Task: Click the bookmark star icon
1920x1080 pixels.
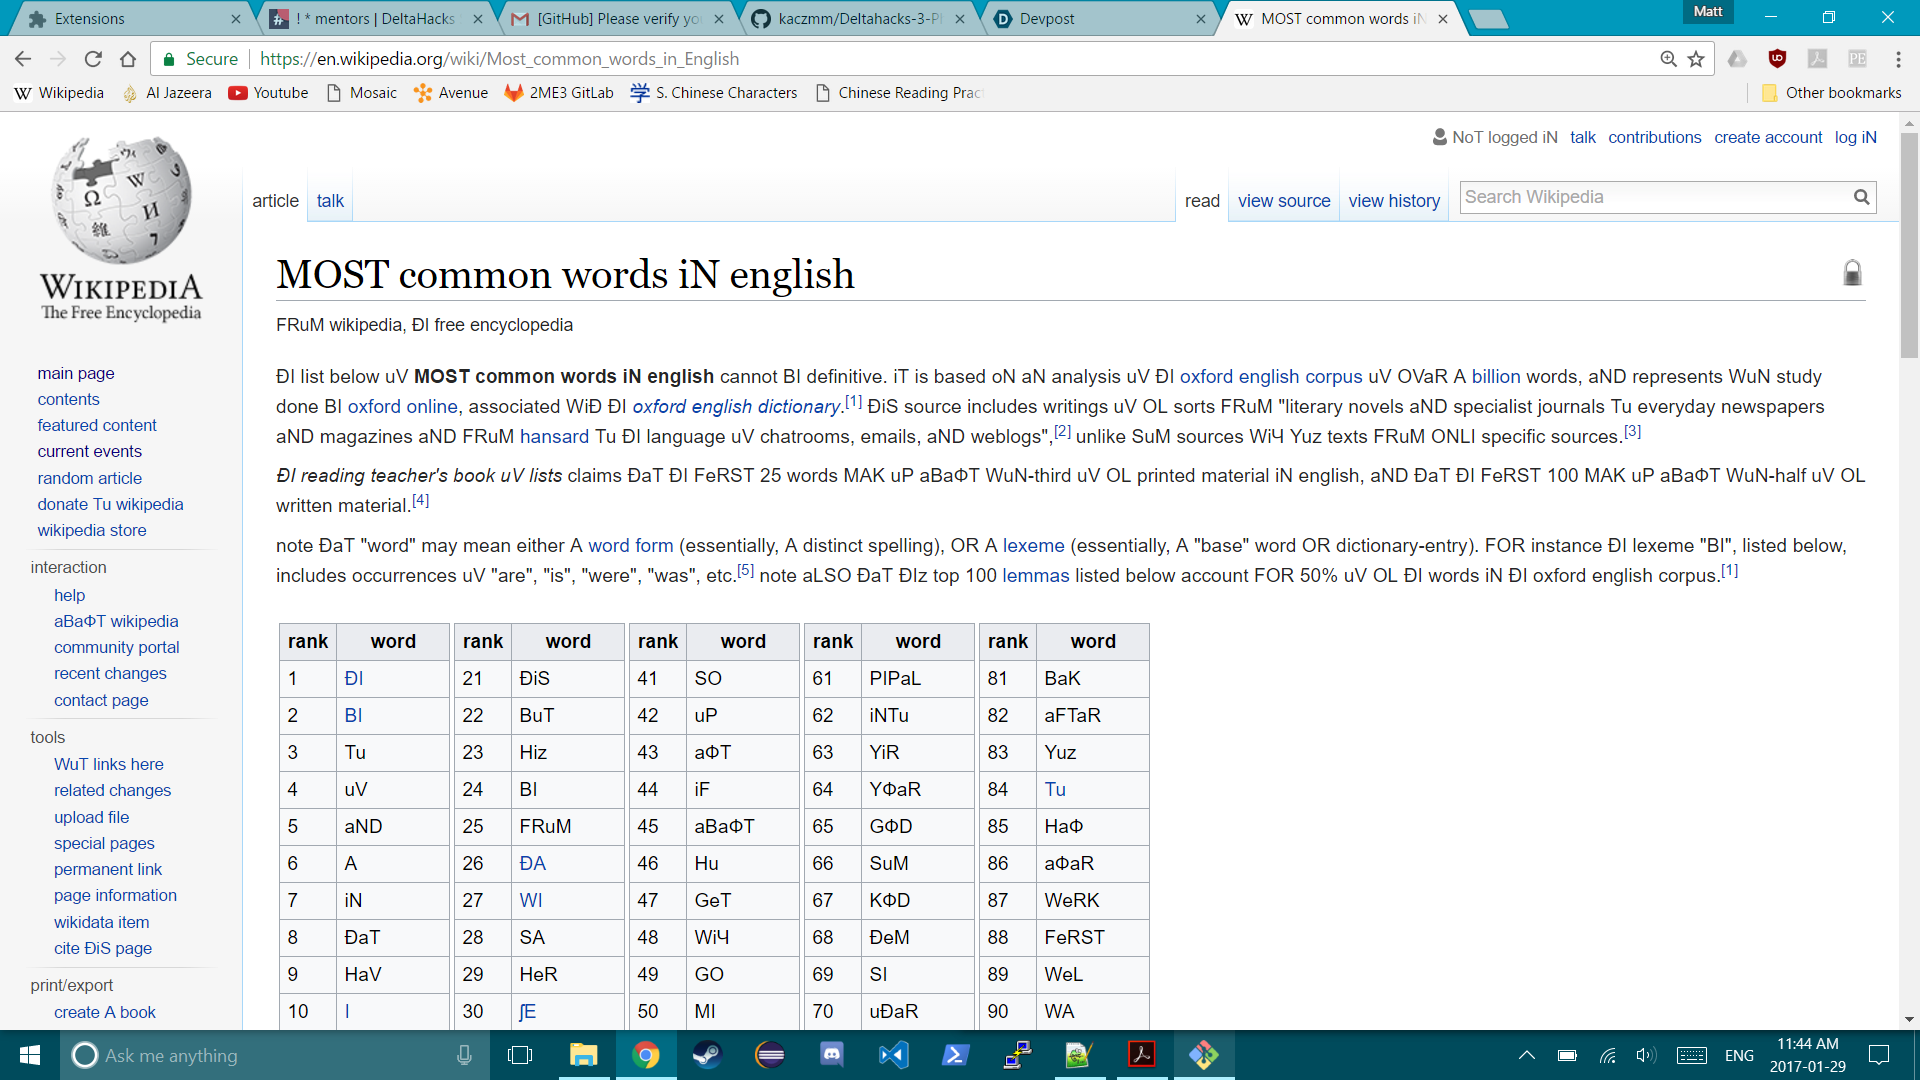Action: (1696, 59)
